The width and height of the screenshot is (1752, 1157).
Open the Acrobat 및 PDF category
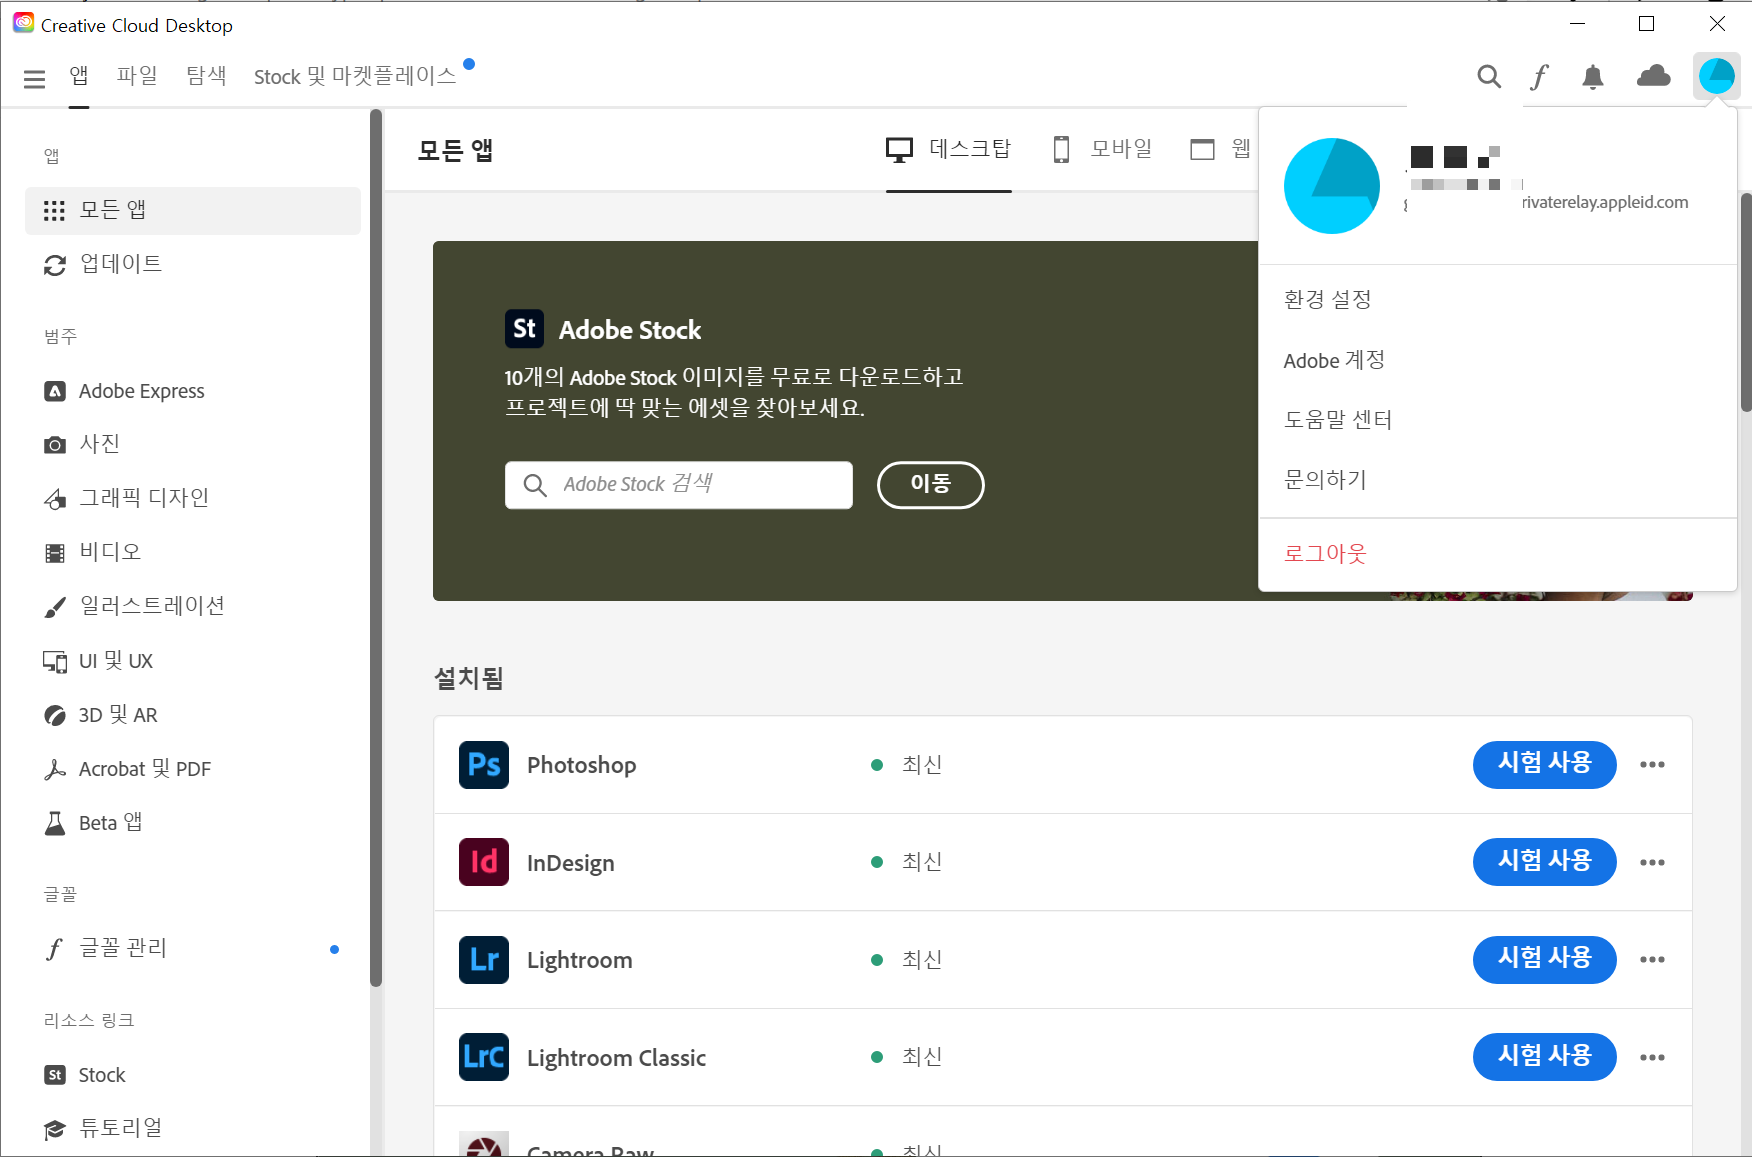coord(193,769)
